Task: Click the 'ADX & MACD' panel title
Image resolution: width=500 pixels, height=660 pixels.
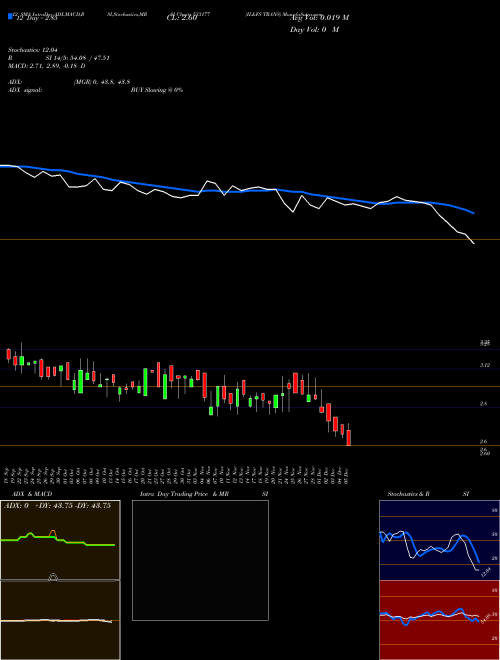Action: coord(32,494)
